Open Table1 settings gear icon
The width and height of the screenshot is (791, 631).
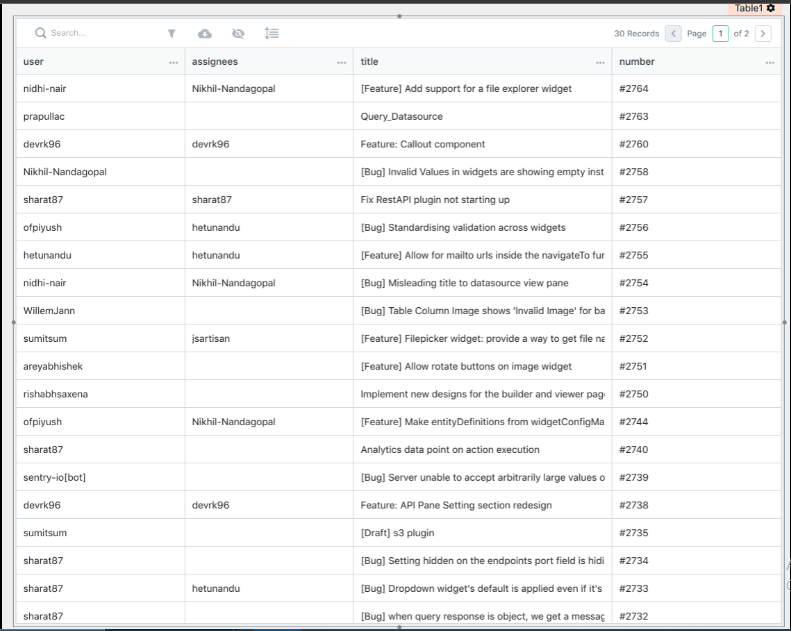[771, 8]
